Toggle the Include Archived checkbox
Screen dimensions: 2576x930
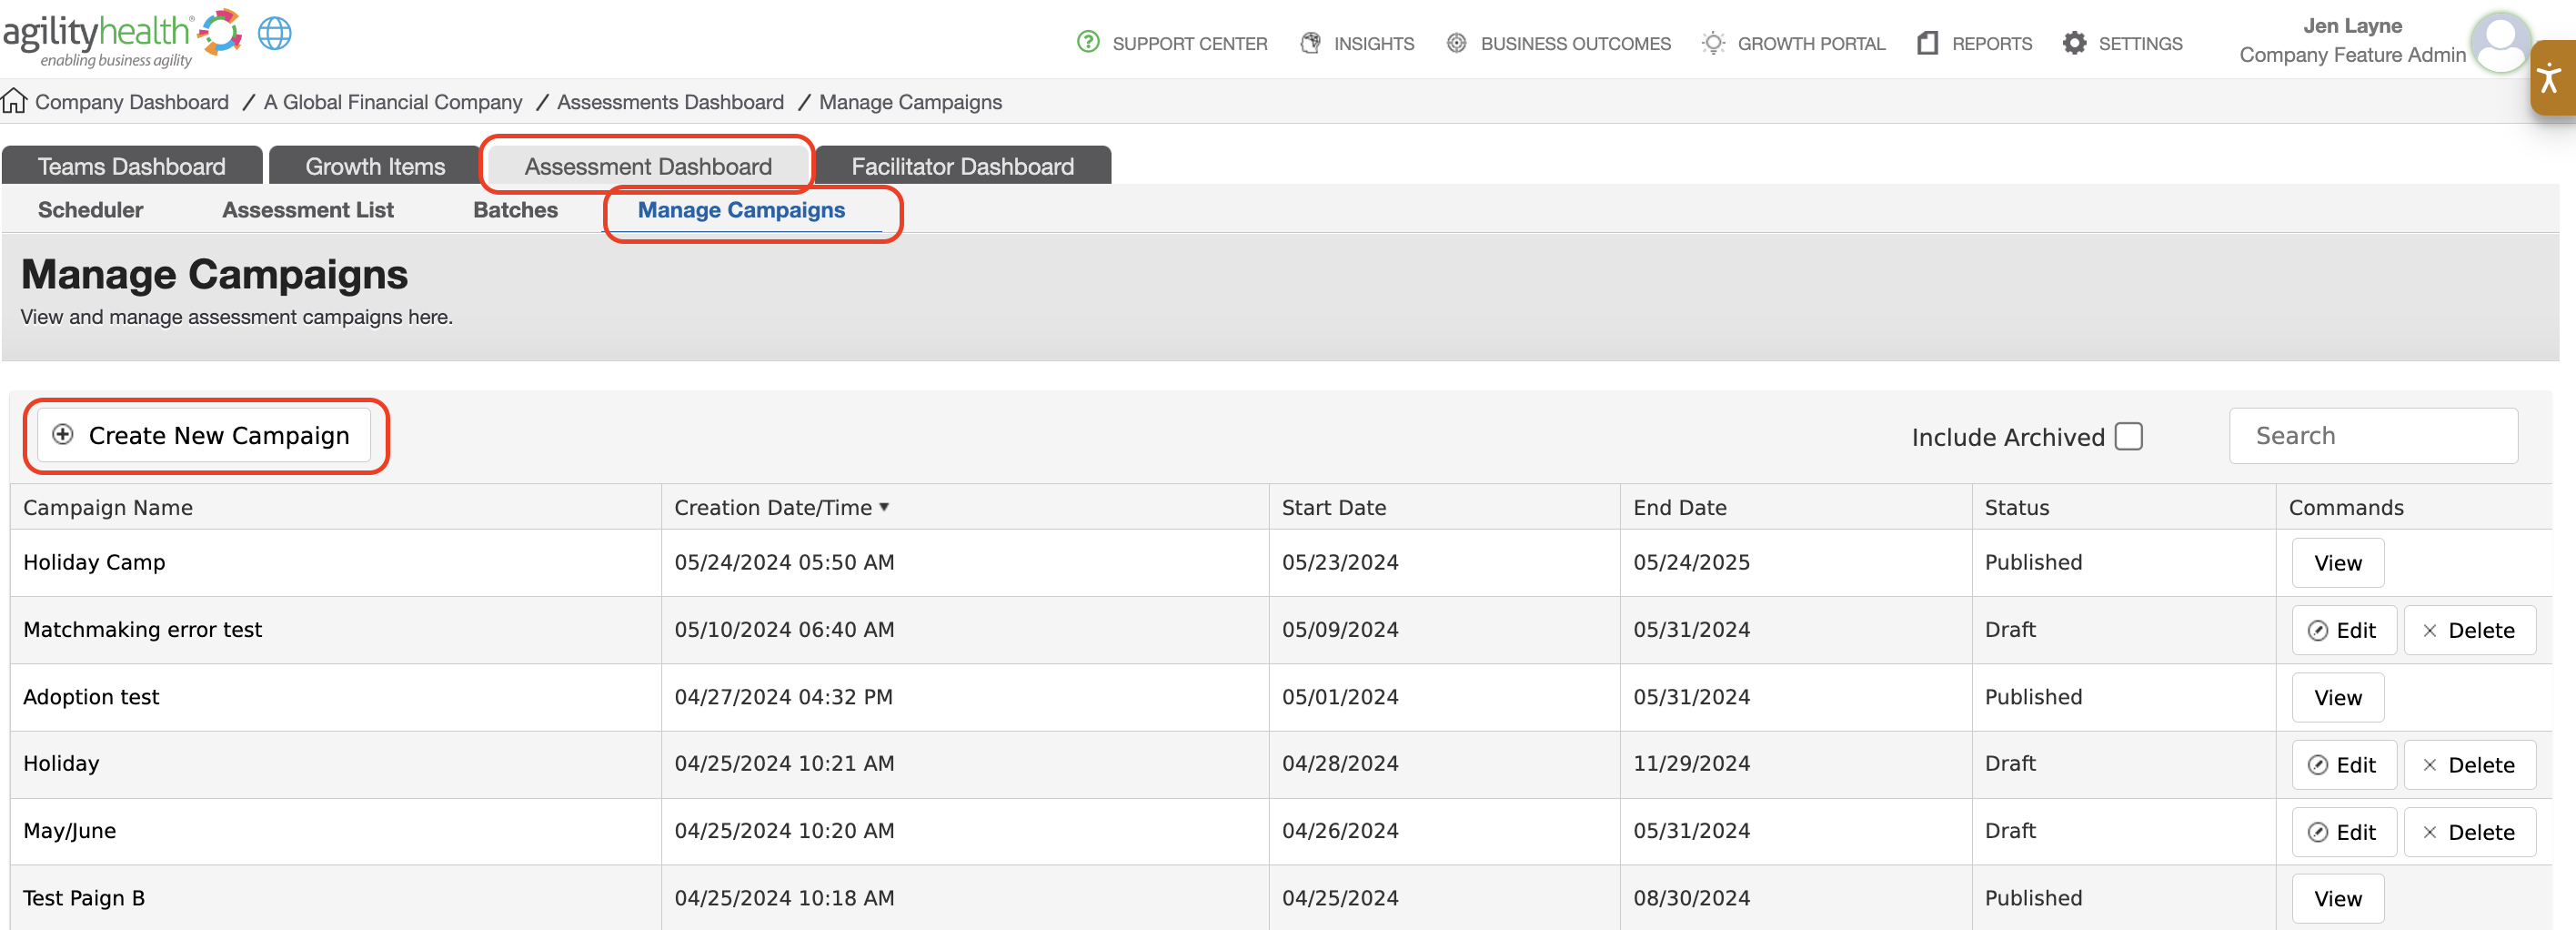2128,436
